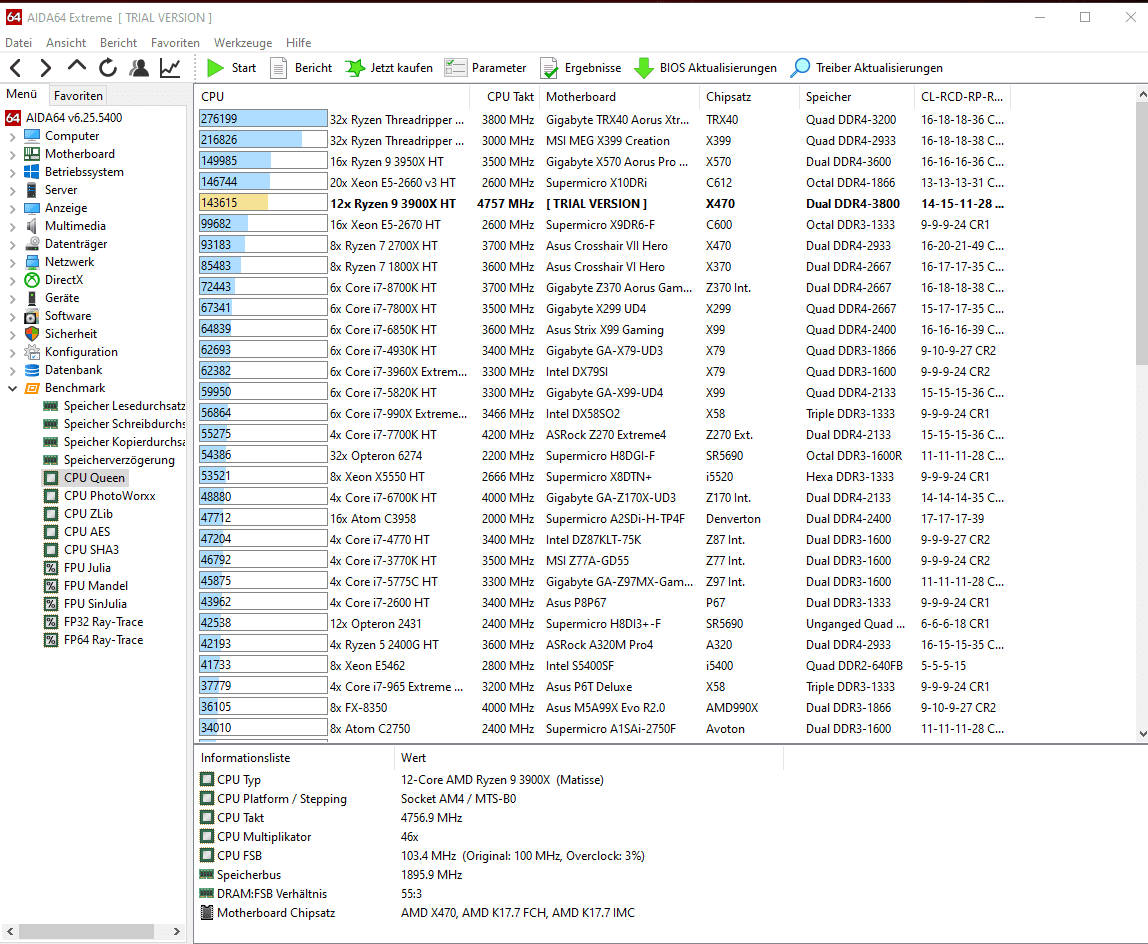Click the results list scroll-down arrow
Image resolution: width=1148 pixels, height=944 pixels.
click(x=1142, y=733)
